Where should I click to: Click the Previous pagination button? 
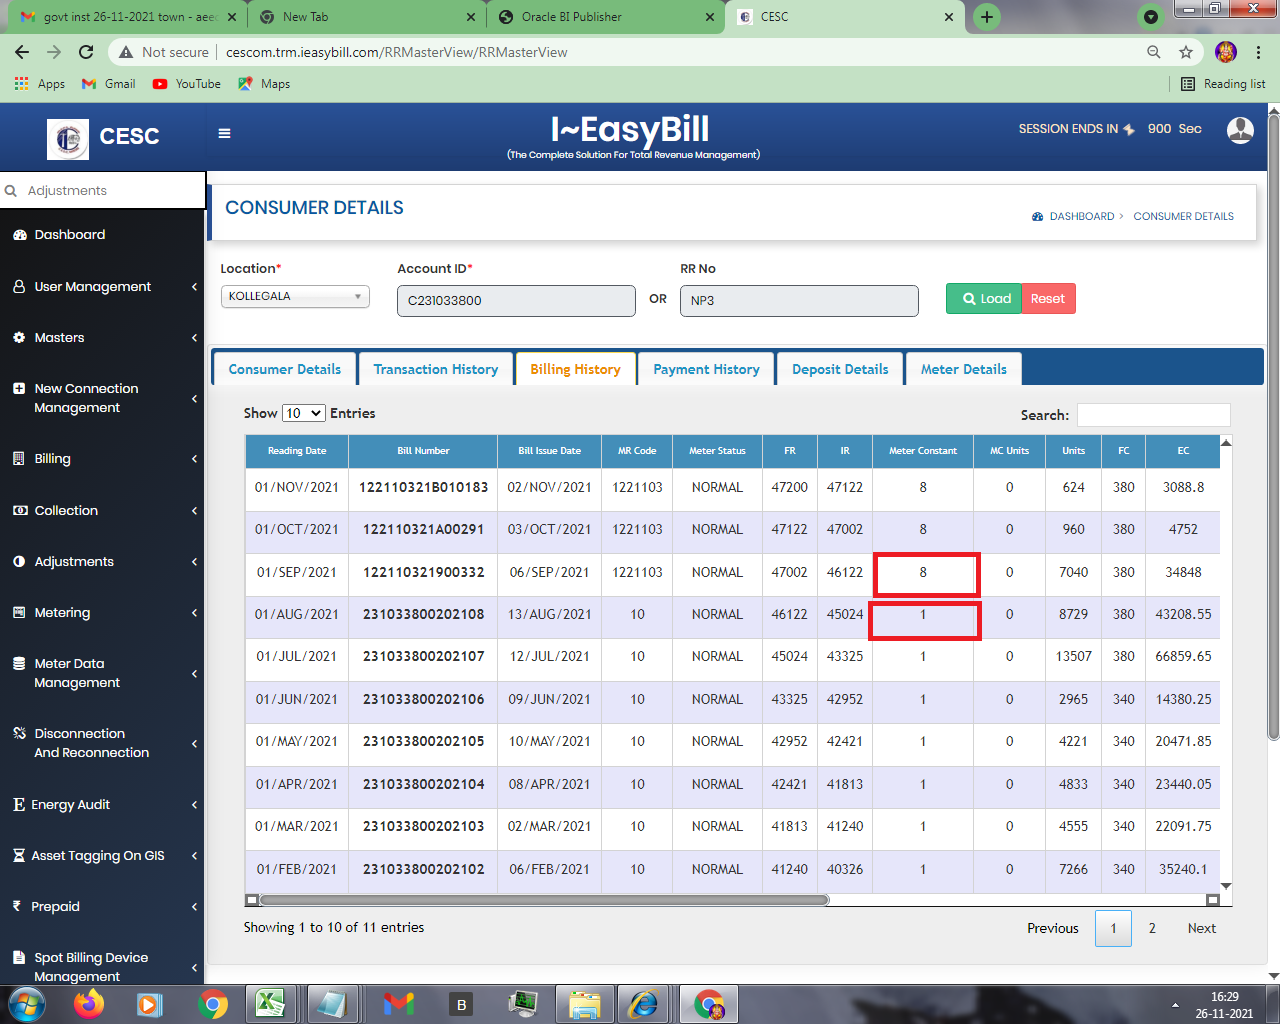[x=1053, y=928]
